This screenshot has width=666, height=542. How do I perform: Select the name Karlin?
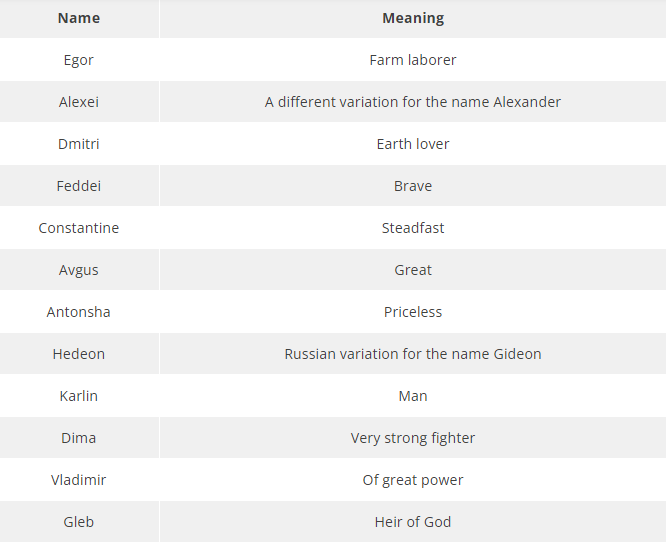pos(79,396)
